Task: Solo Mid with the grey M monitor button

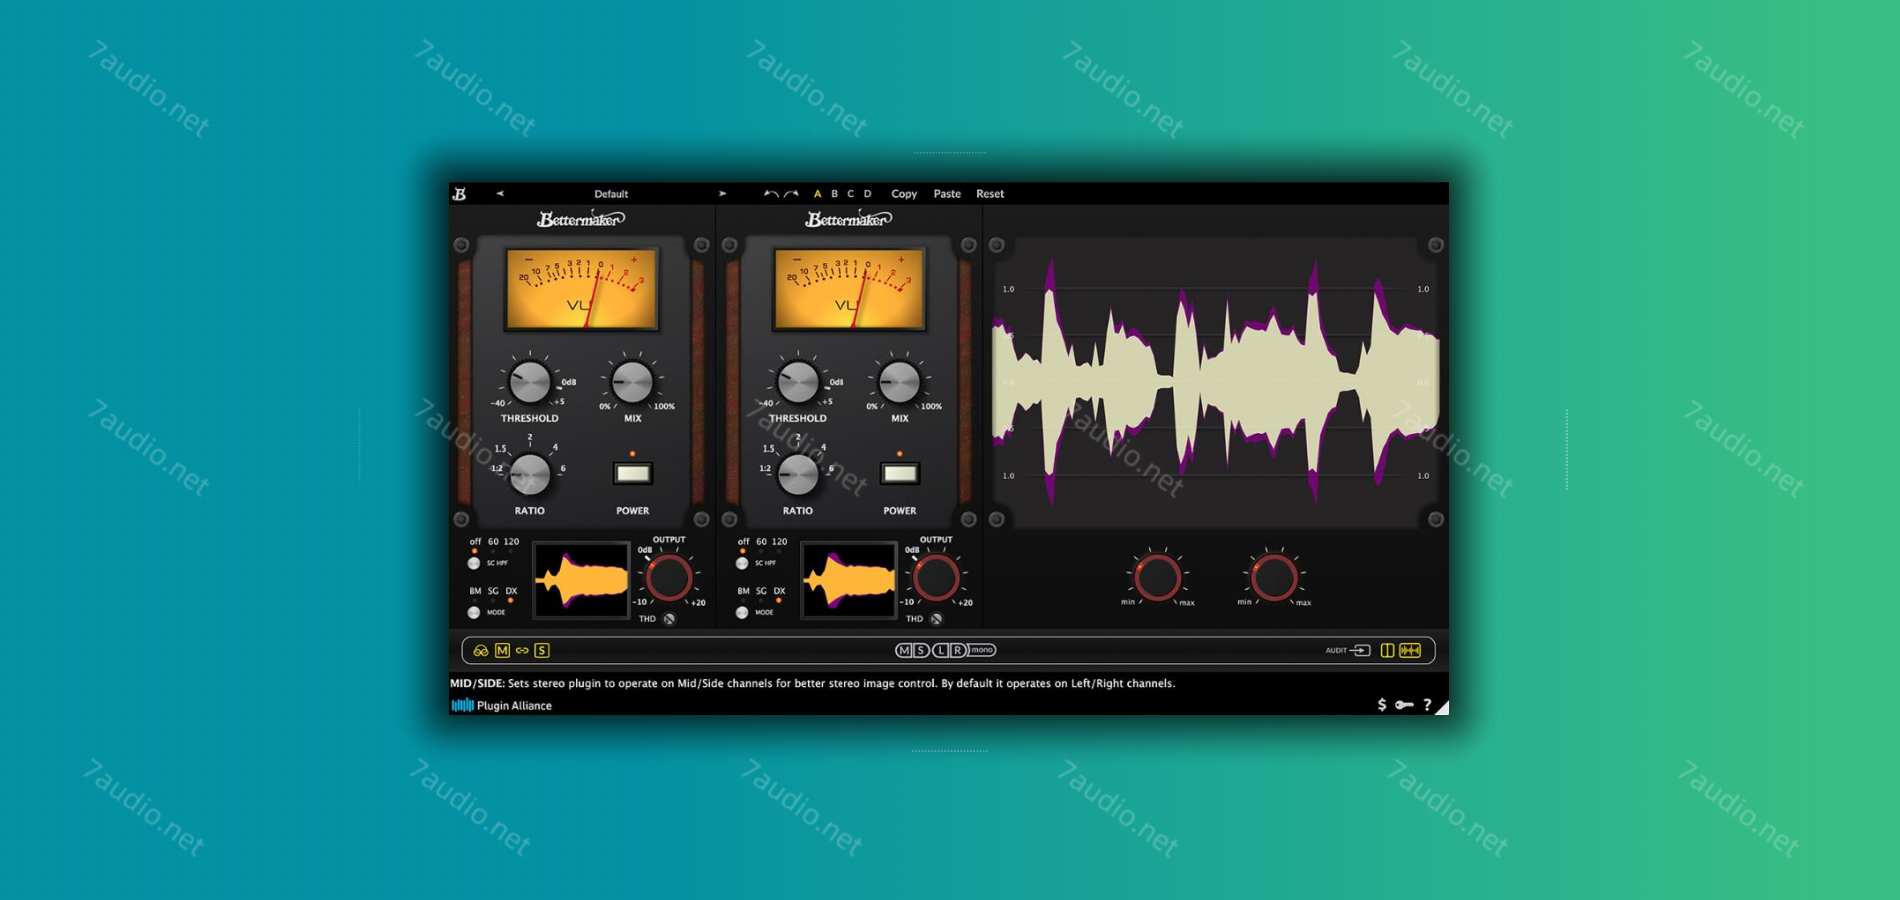Action: (904, 650)
